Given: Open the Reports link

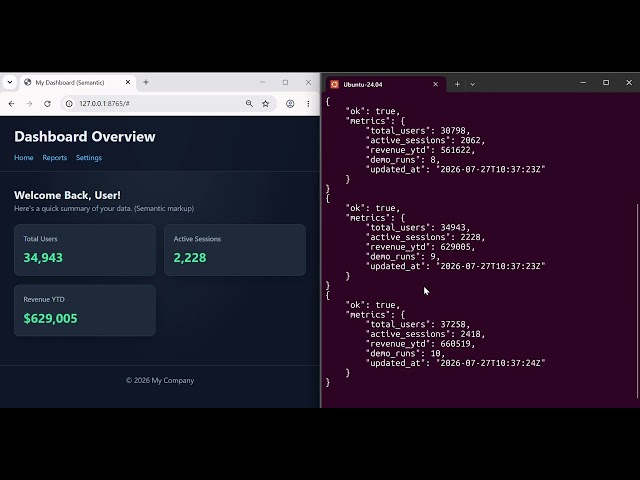Looking at the screenshot, I should point(55,158).
